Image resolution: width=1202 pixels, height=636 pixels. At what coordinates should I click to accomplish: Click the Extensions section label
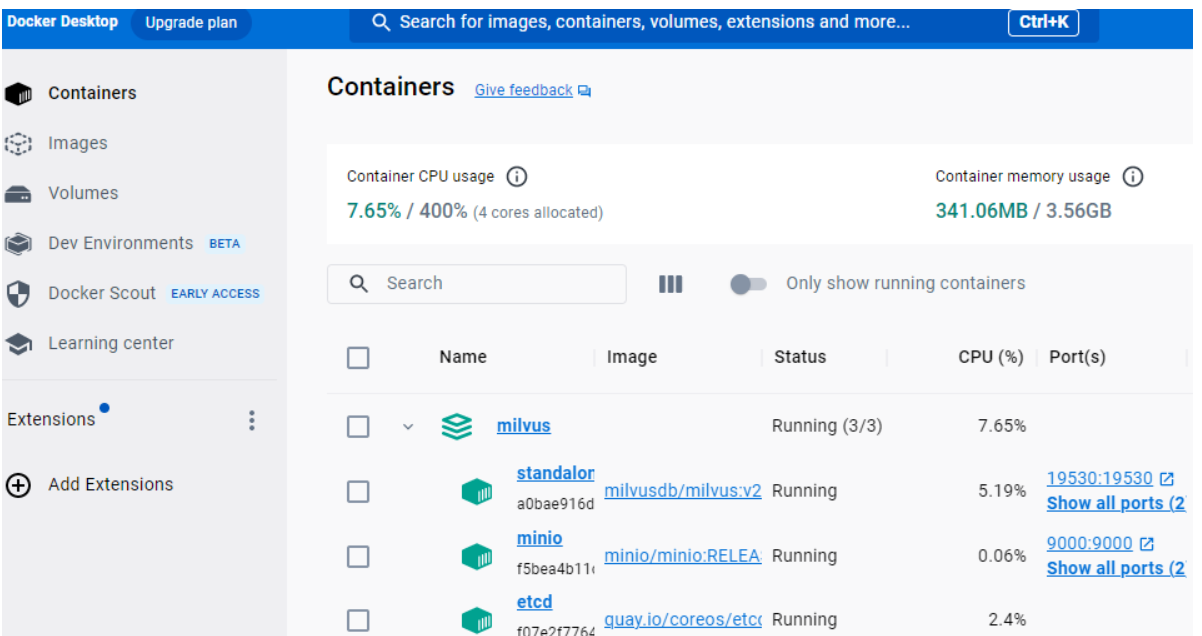pyautogui.click(x=51, y=420)
